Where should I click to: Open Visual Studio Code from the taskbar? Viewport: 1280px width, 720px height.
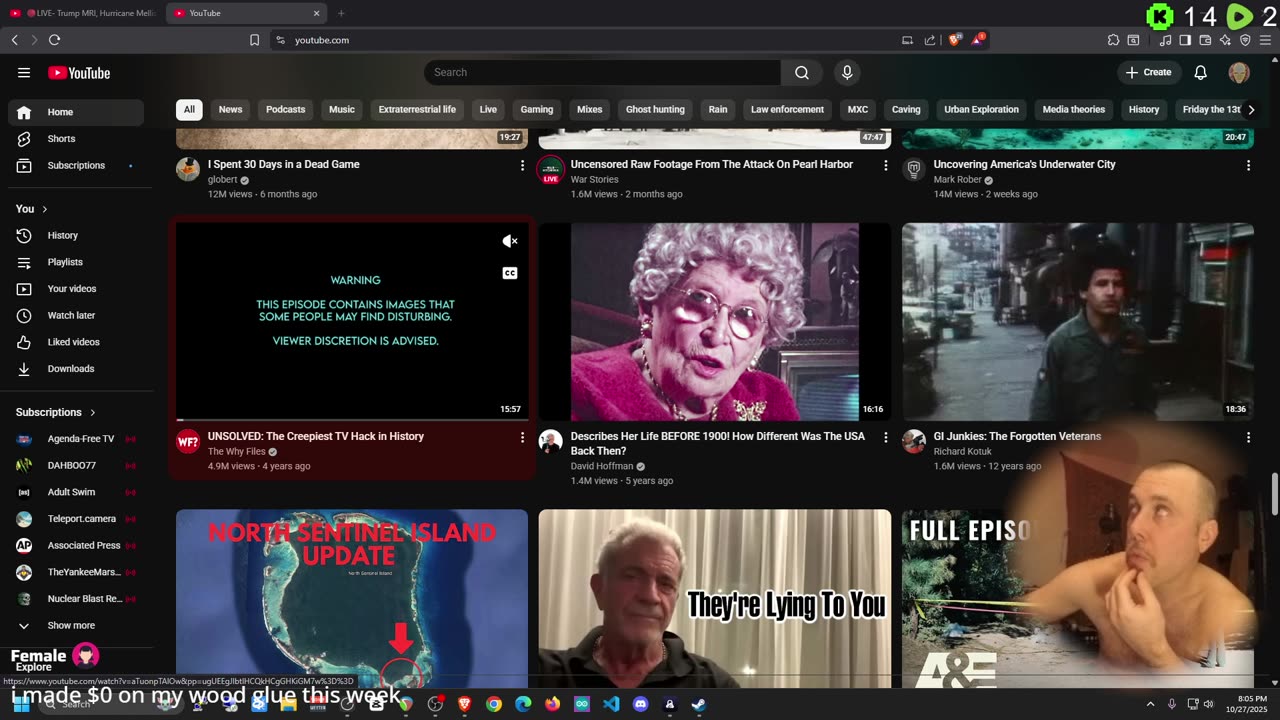click(x=611, y=704)
